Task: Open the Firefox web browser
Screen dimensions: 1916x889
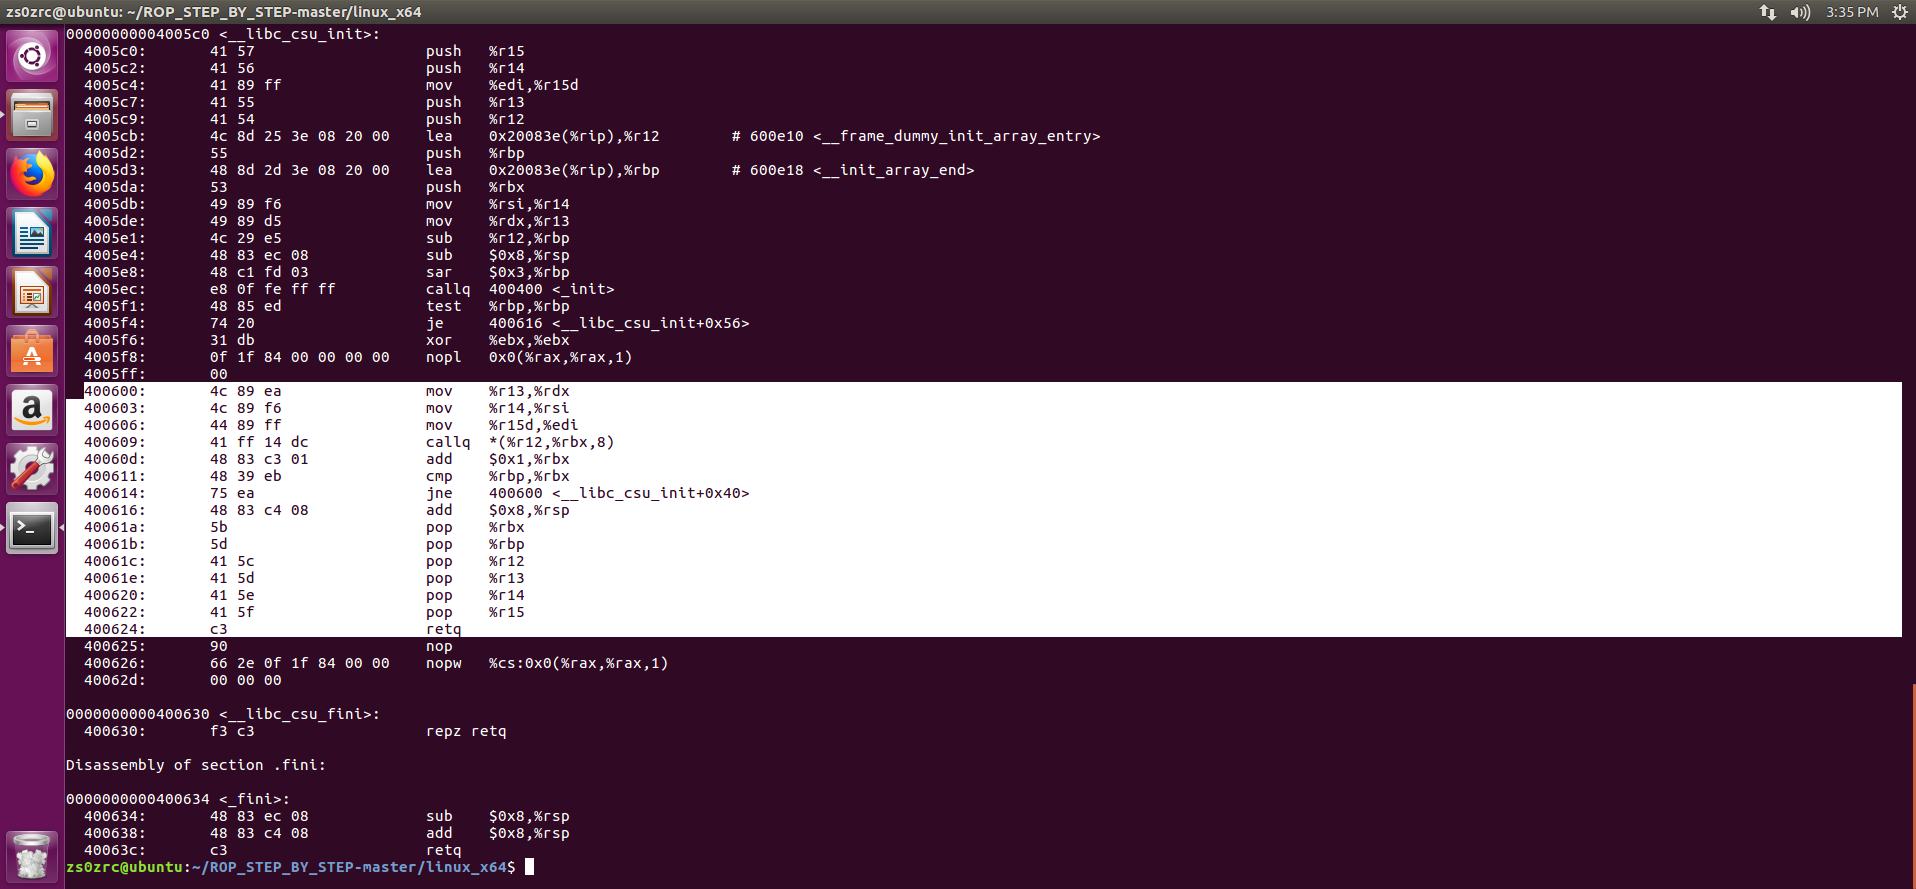Action: 32,173
